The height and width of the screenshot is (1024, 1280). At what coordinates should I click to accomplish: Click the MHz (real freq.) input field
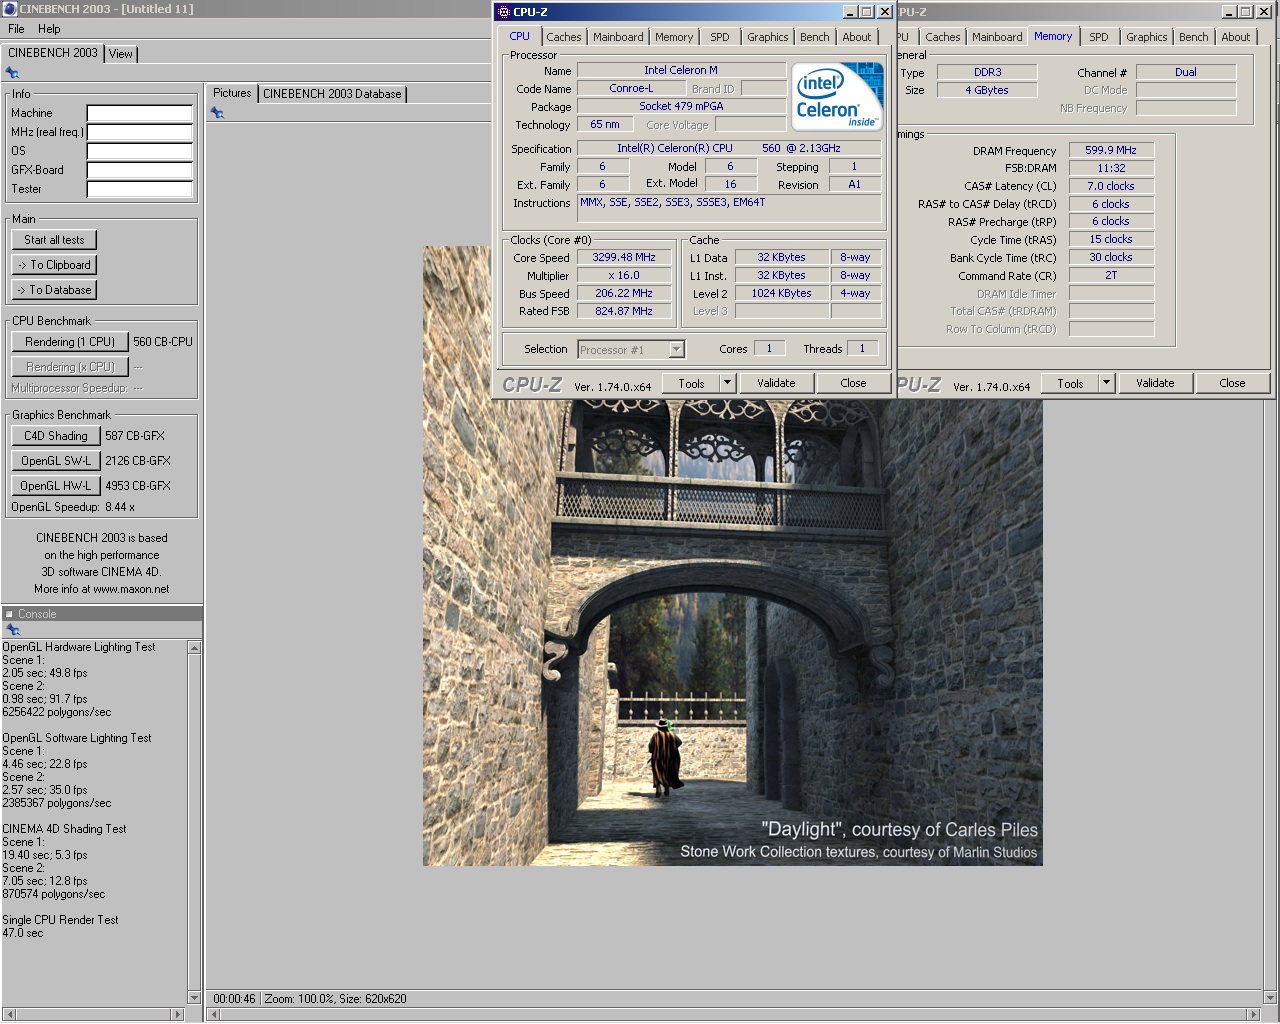tap(140, 132)
